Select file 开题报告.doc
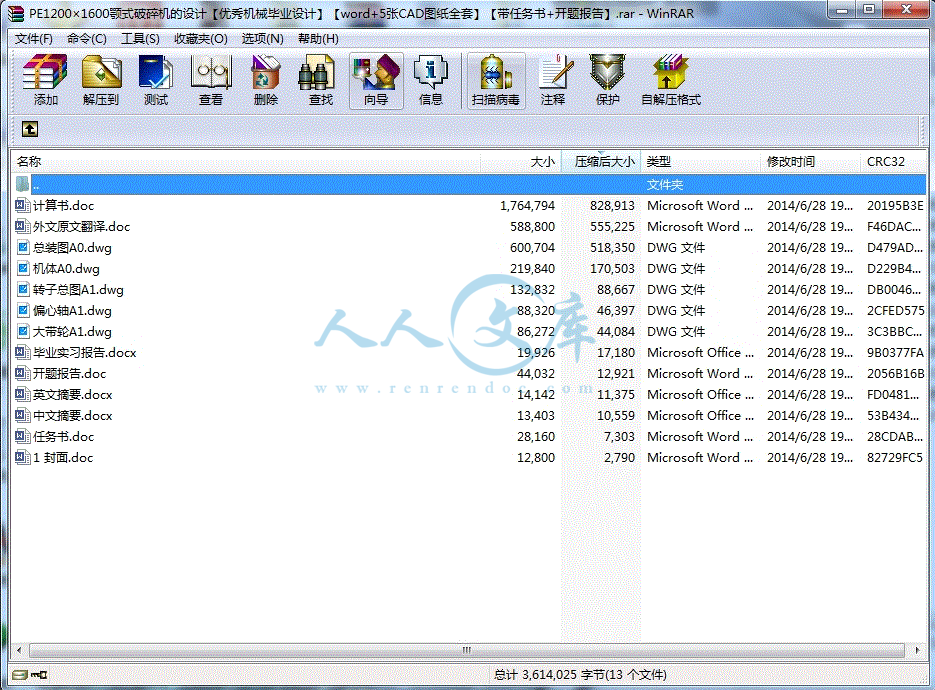 69,374
